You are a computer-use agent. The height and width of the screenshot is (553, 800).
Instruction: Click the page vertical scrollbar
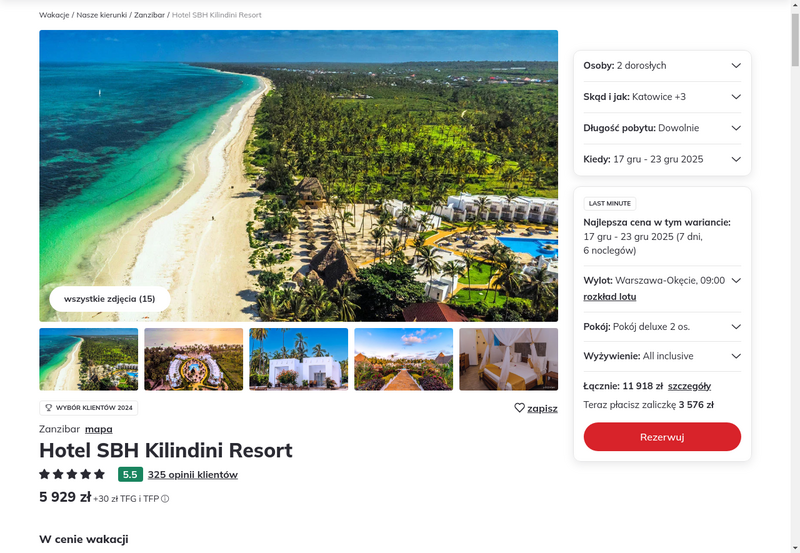[795, 276]
